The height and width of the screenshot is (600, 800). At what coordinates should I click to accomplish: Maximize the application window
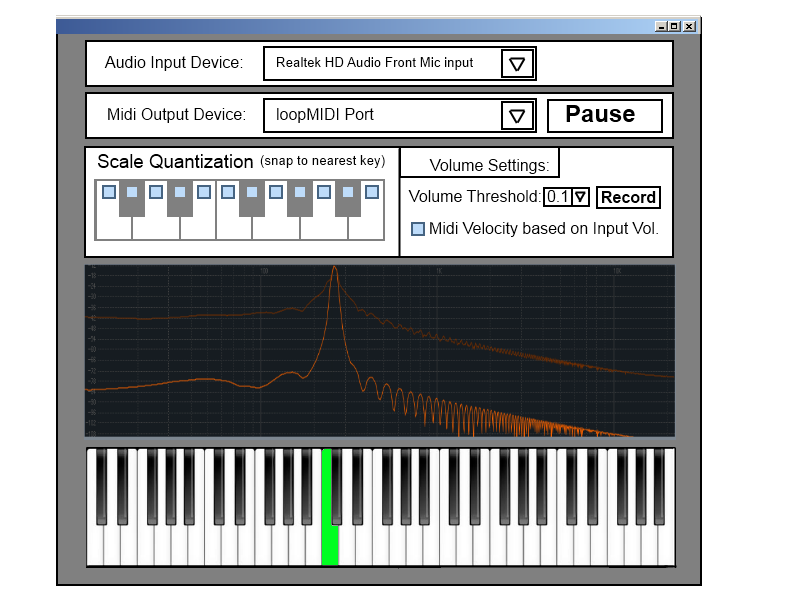[674, 26]
